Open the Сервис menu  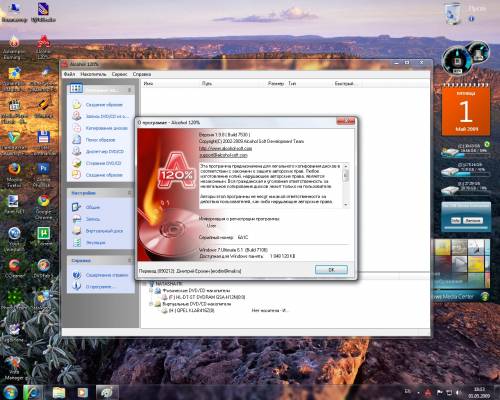click(x=119, y=74)
